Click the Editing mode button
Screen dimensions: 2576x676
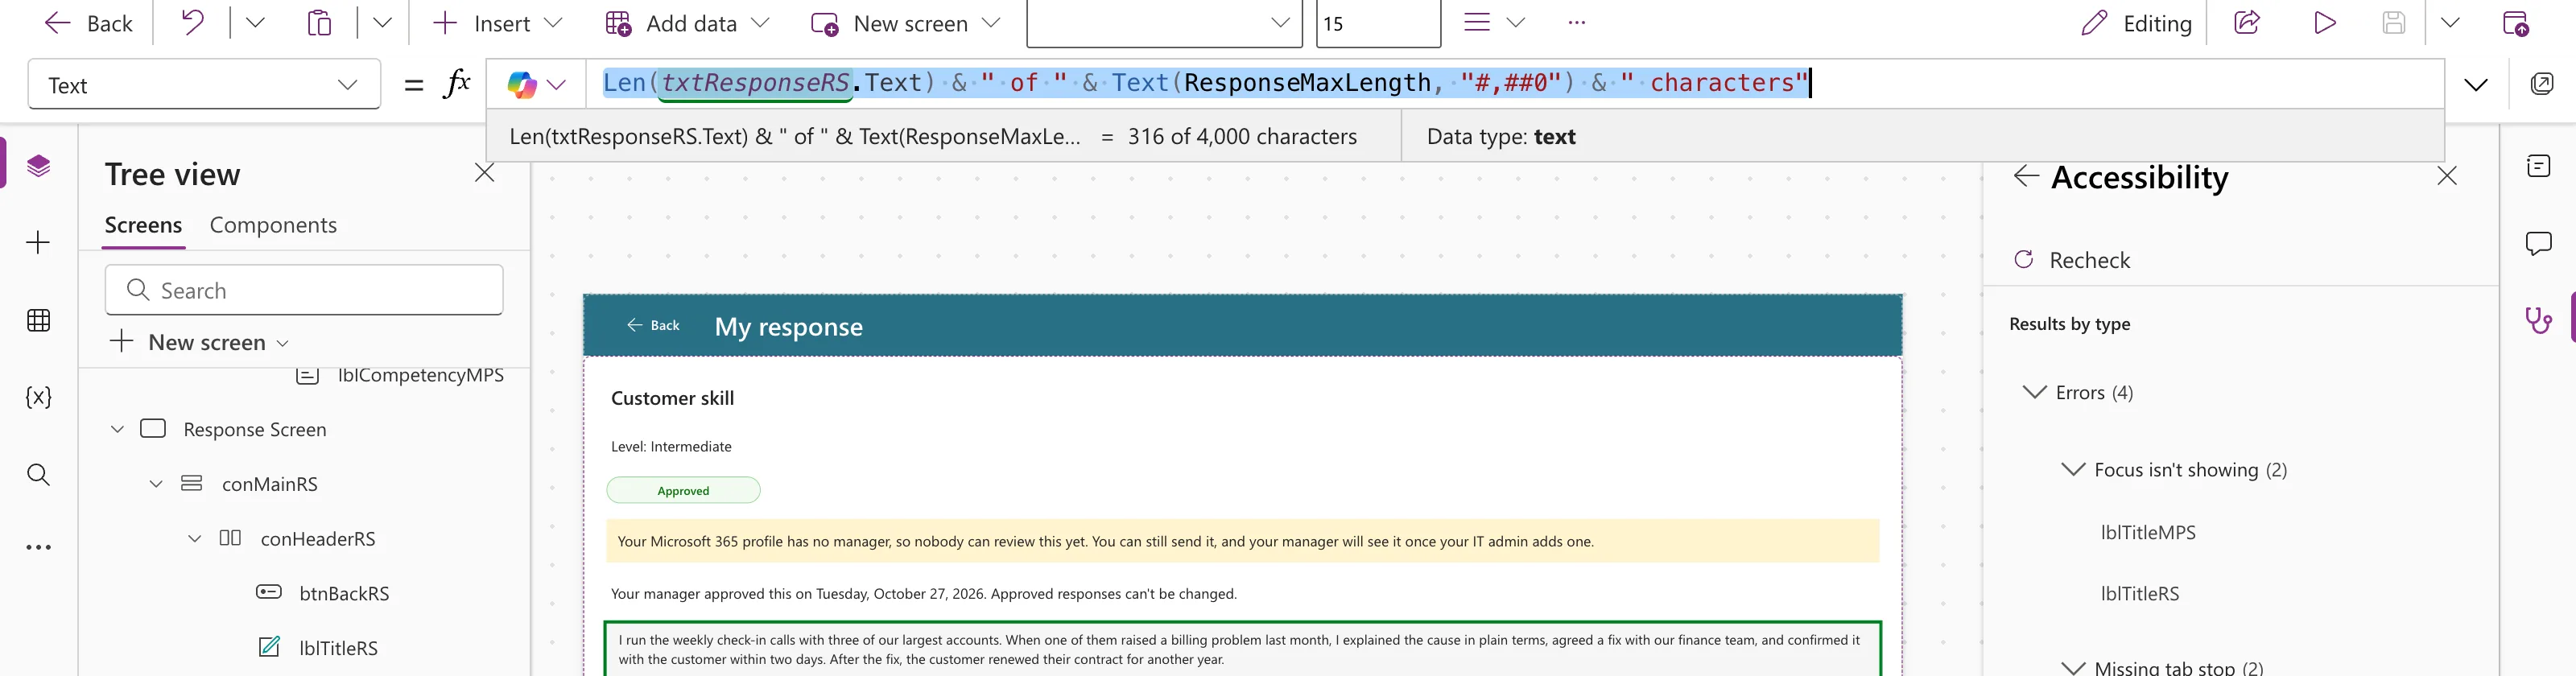tap(2136, 23)
